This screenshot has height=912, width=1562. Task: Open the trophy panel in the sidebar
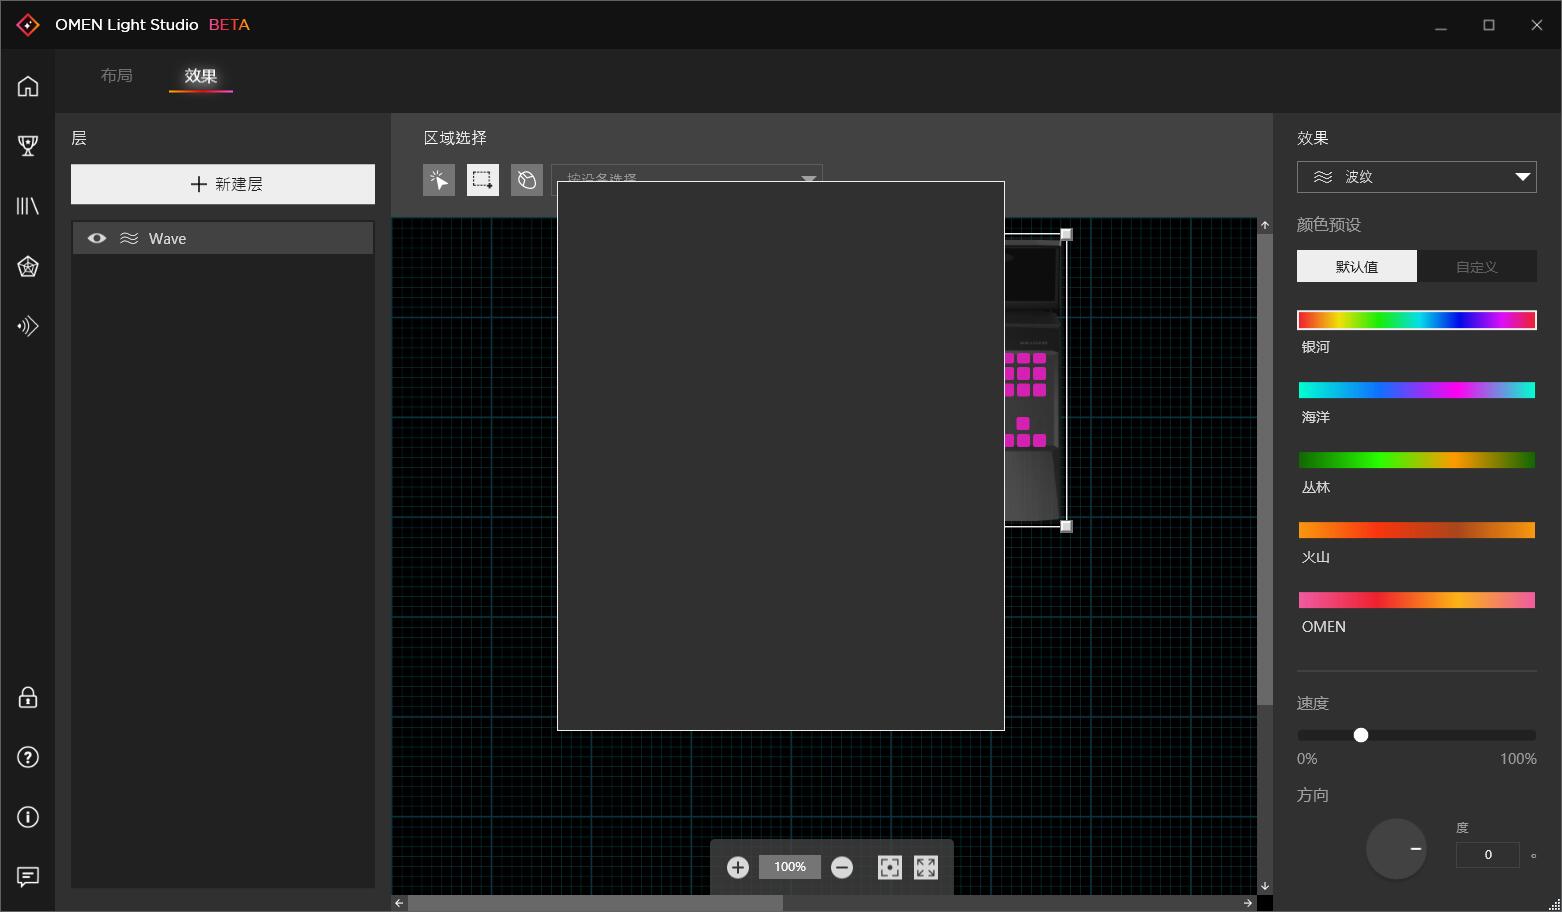pos(27,146)
